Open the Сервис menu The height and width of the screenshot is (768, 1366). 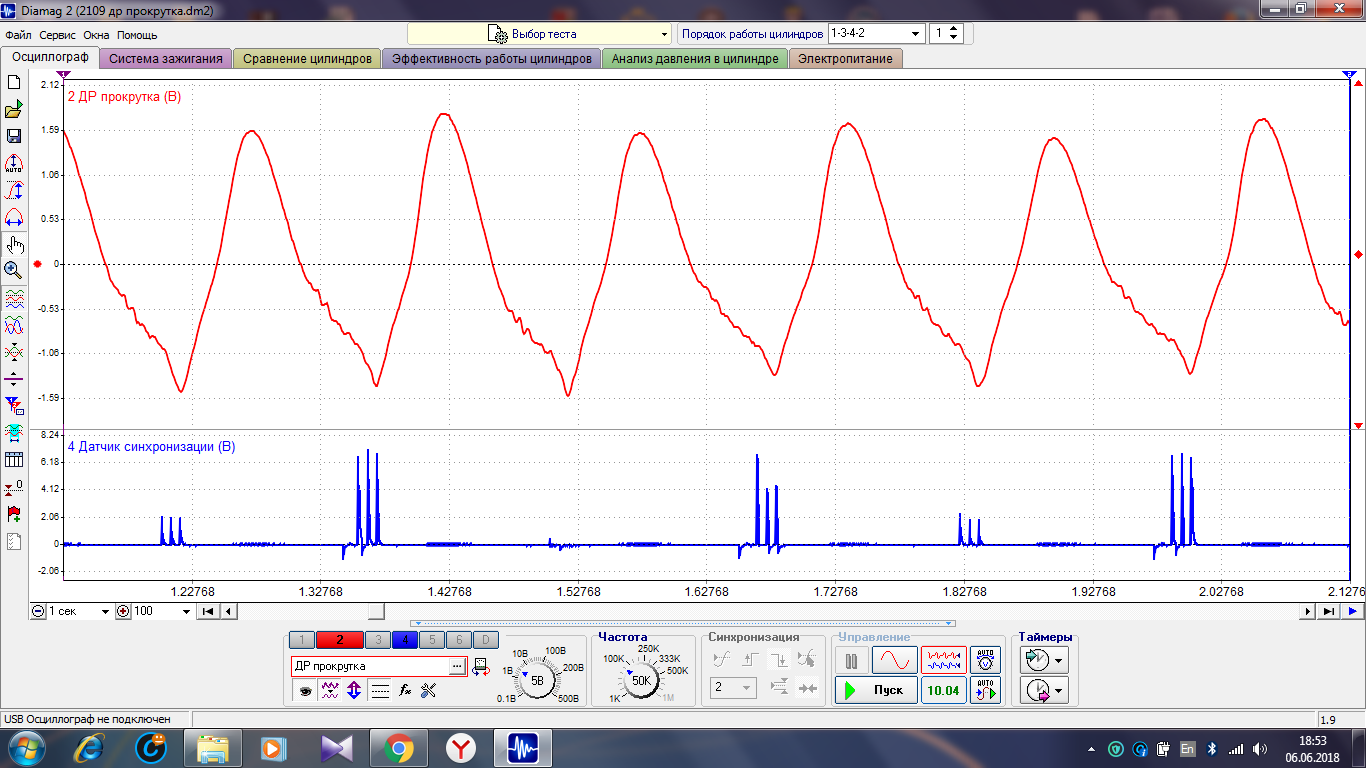(x=58, y=35)
